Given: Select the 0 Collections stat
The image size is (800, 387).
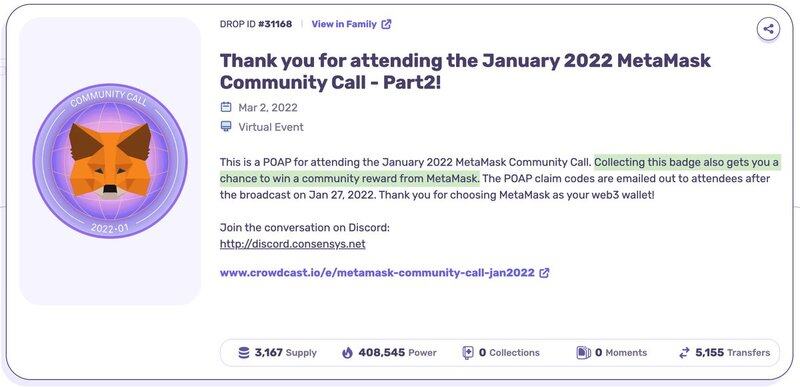Looking at the screenshot, I should (x=501, y=352).
